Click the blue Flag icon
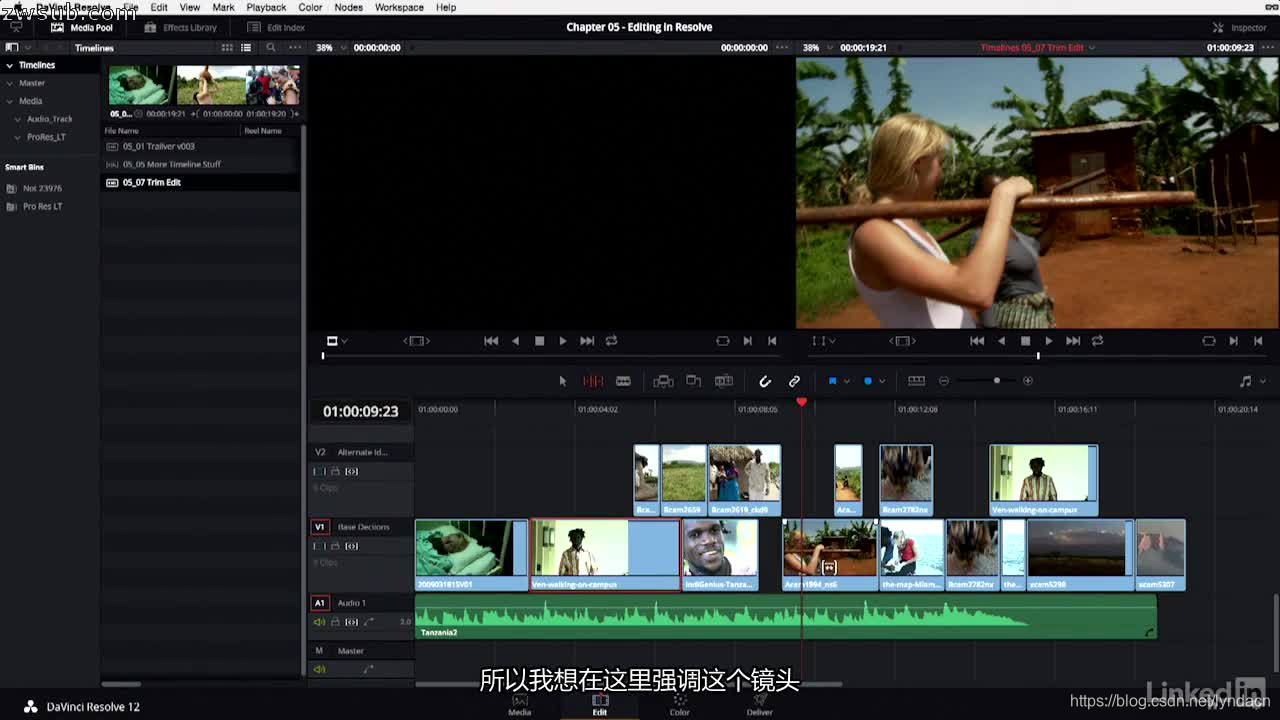This screenshot has width=1280, height=720. tap(832, 381)
